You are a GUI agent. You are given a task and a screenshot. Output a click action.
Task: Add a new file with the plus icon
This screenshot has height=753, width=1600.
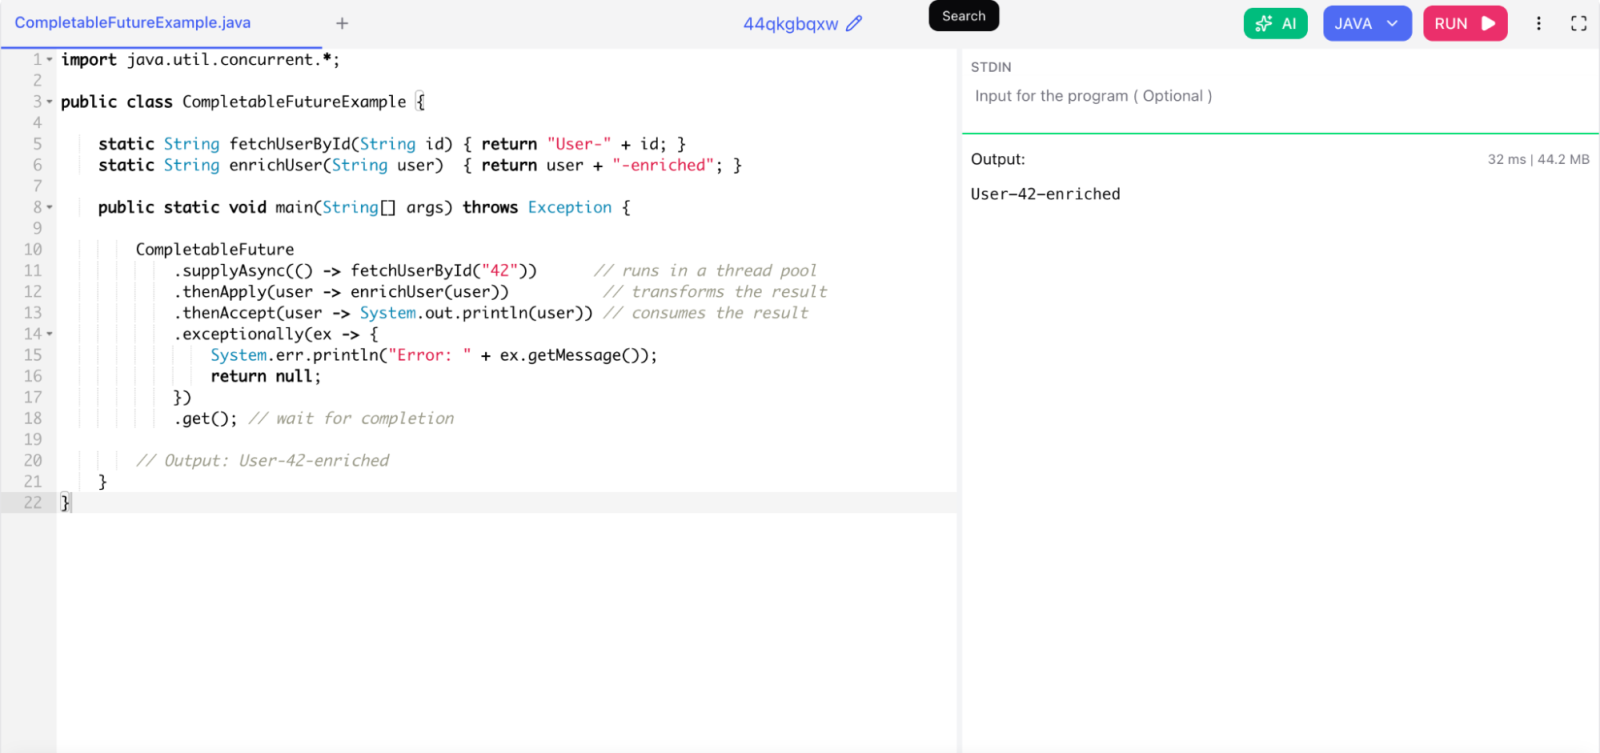pyautogui.click(x=342, y=23)
